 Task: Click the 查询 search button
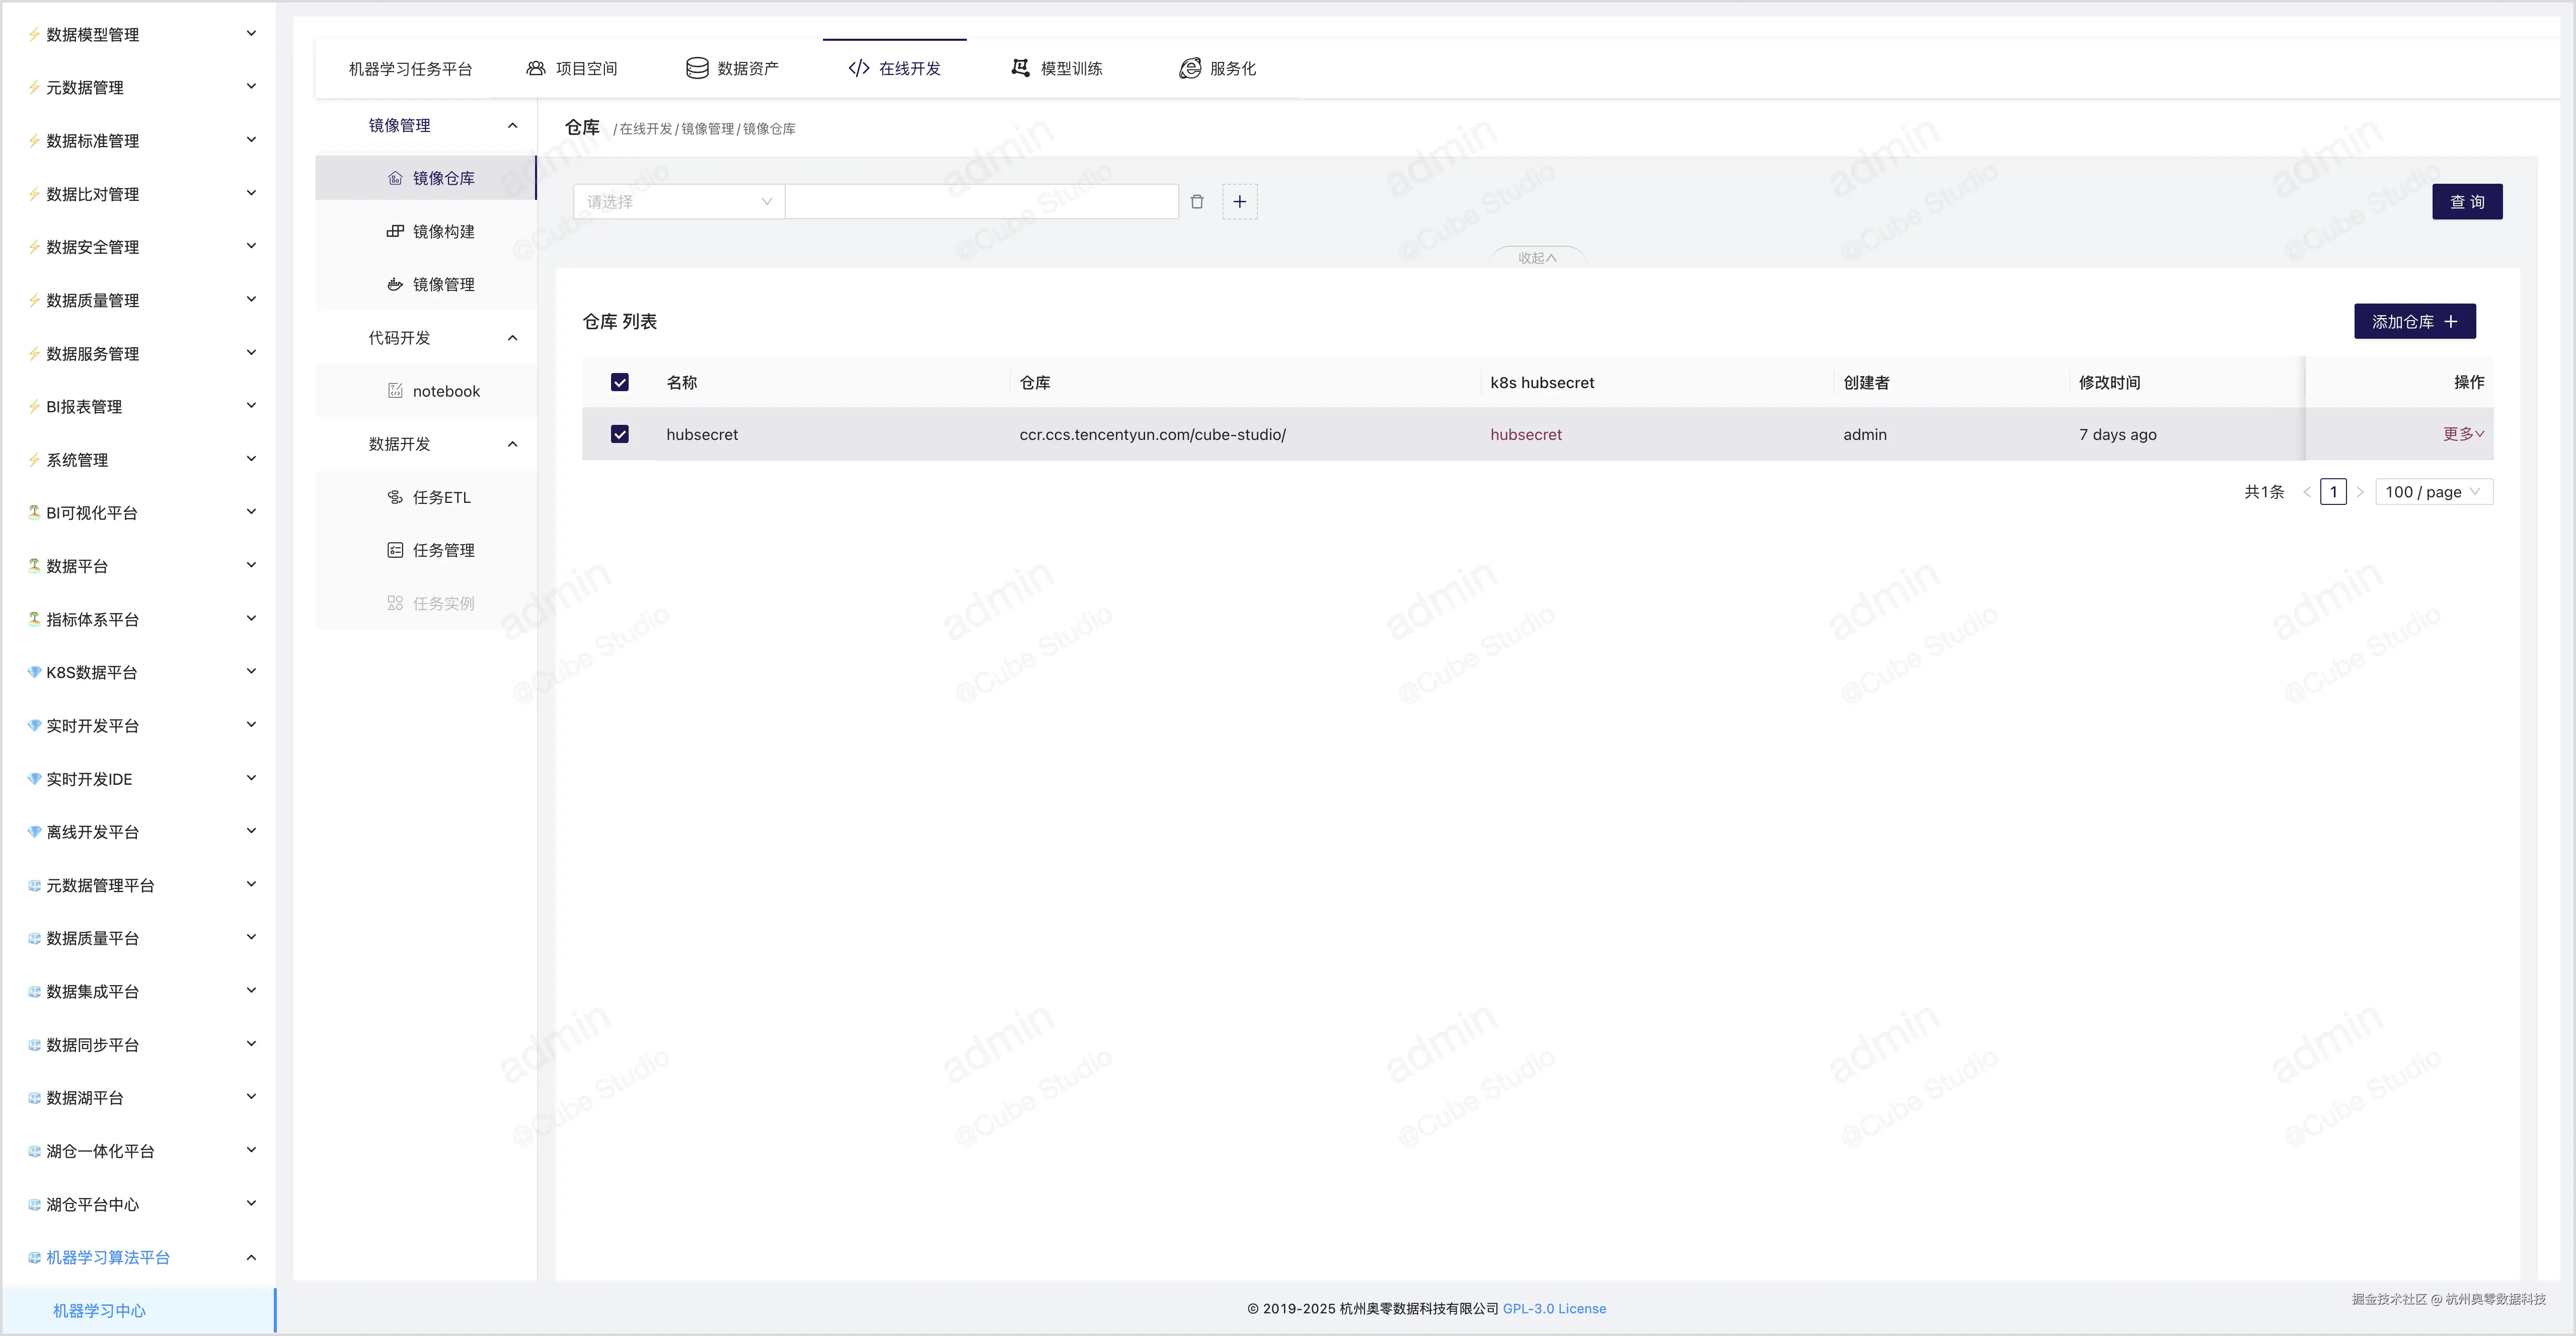coord(2466,202)
